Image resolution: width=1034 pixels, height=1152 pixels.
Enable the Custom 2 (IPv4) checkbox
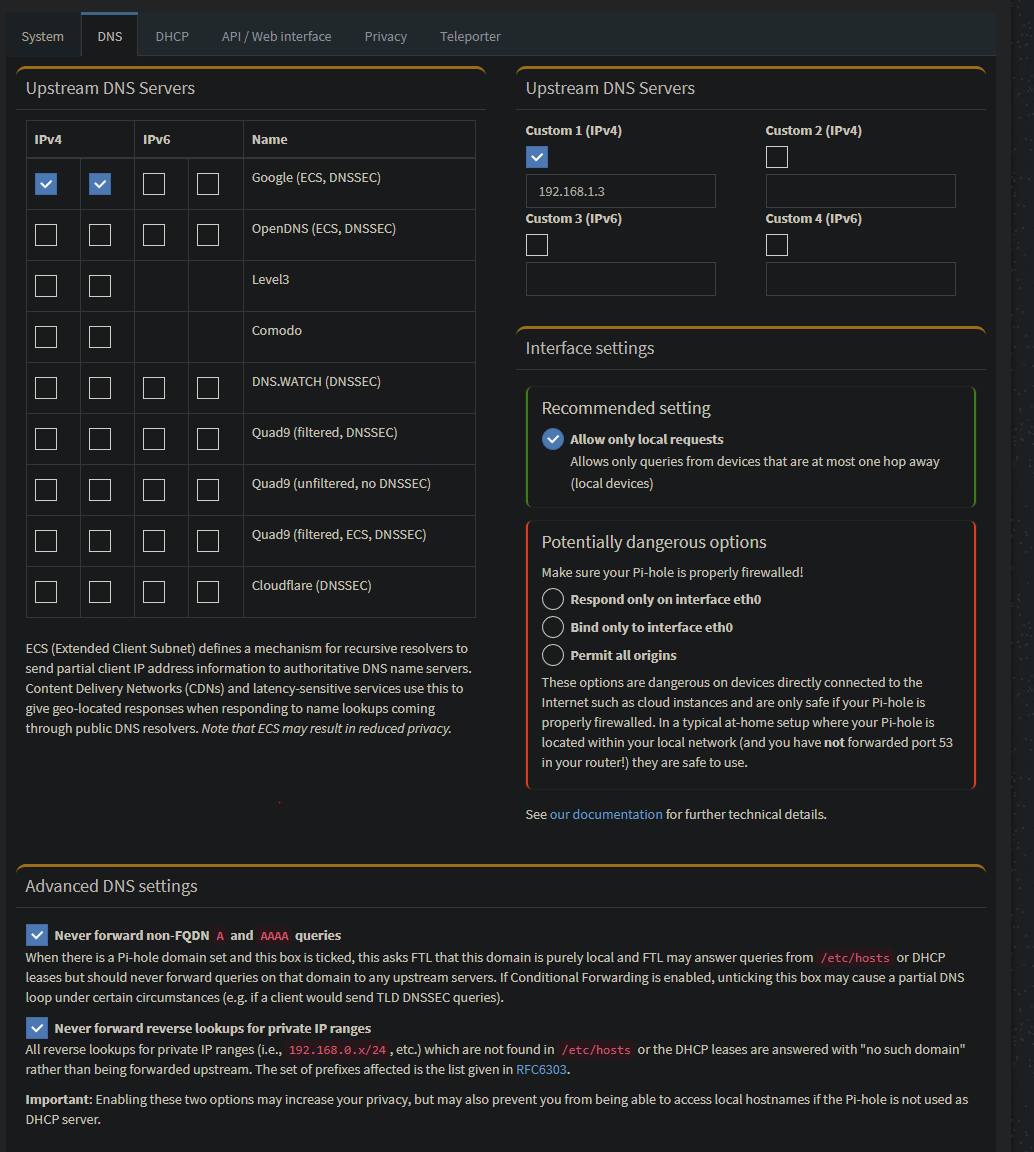coord(777,157)
